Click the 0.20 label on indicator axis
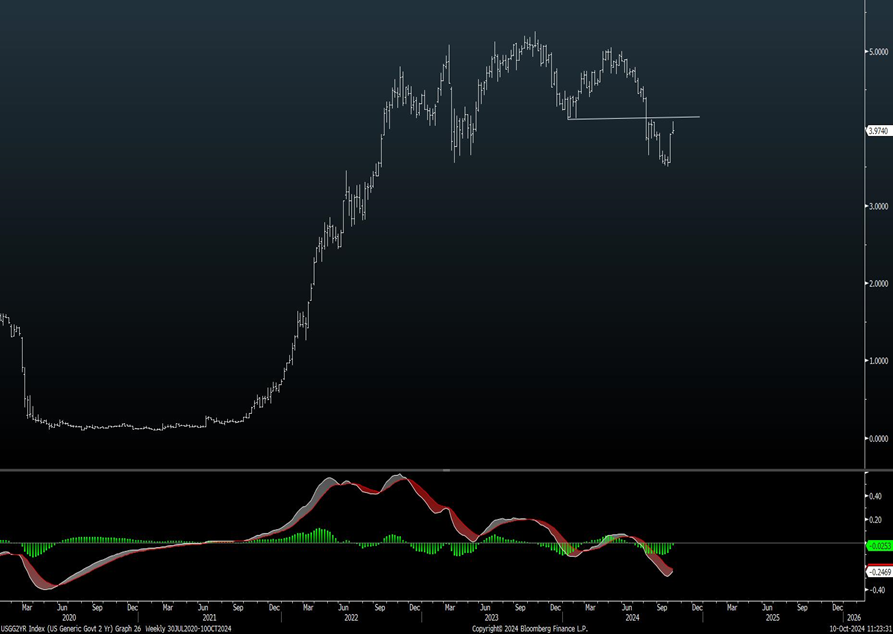Image resolution: width=893 pixels, height=634 pixels. (x=875, y=520)
